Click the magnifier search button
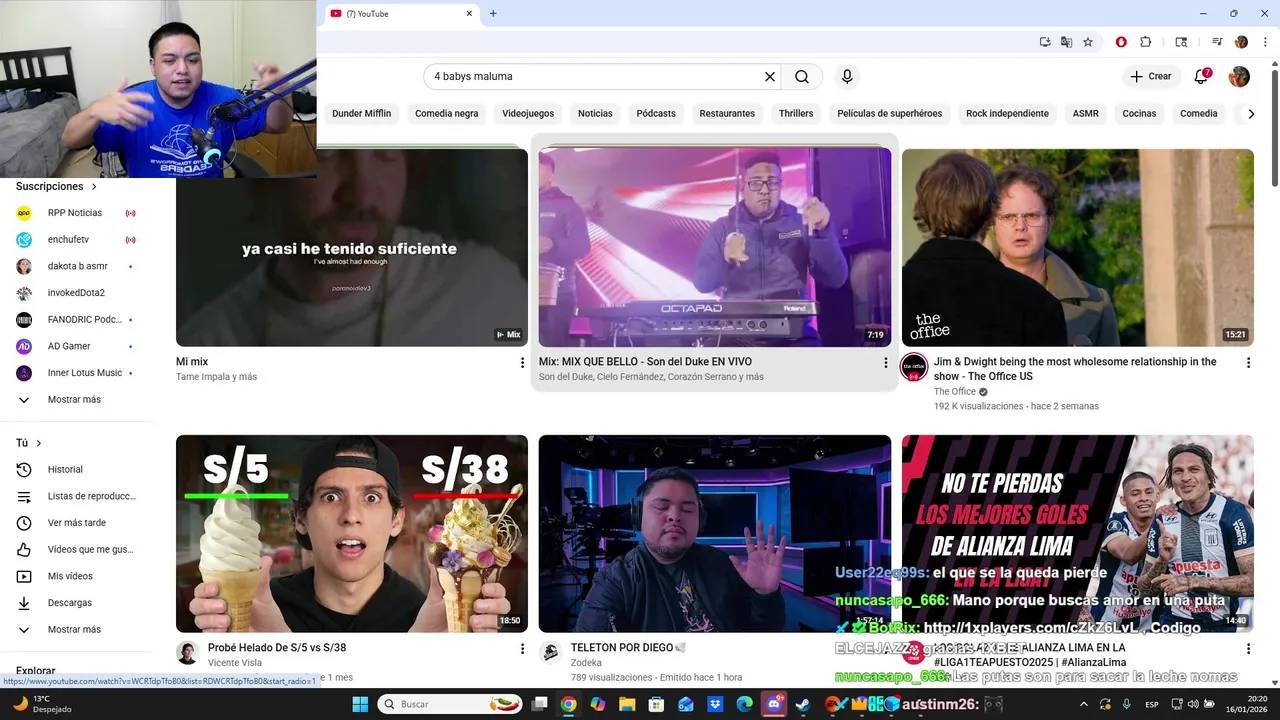Image resolution: width=1280 pixels, height=720 pixels. 802,77
